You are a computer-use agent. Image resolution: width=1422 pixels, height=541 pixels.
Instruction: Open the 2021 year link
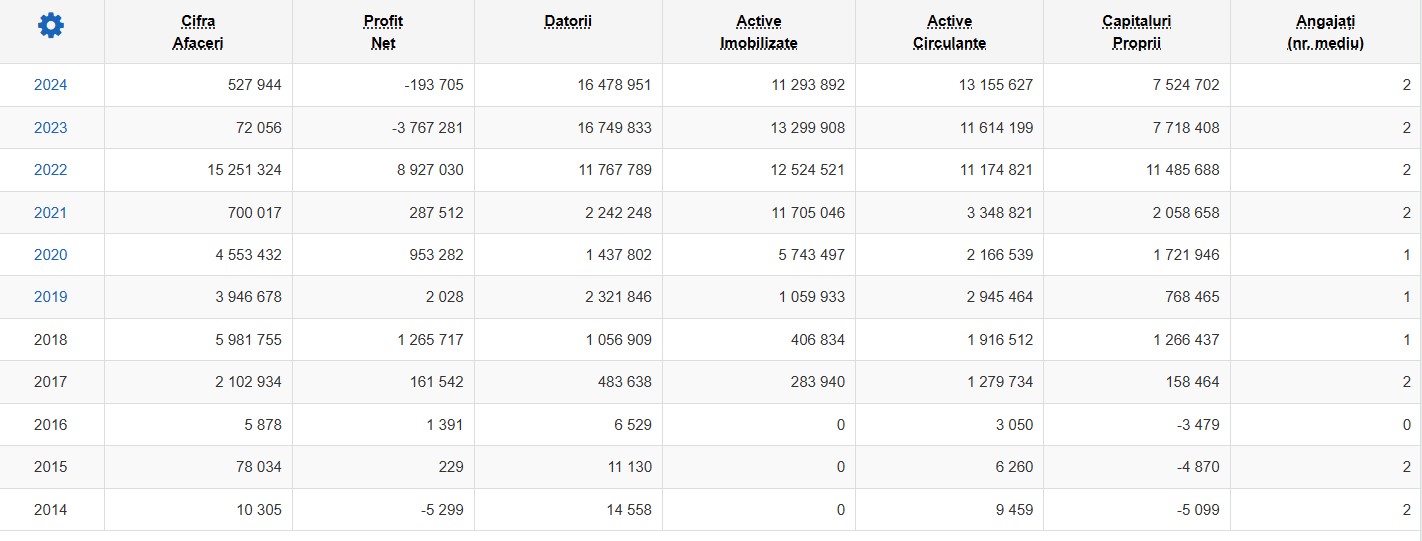pyautogui.click(x=51, y=212)
